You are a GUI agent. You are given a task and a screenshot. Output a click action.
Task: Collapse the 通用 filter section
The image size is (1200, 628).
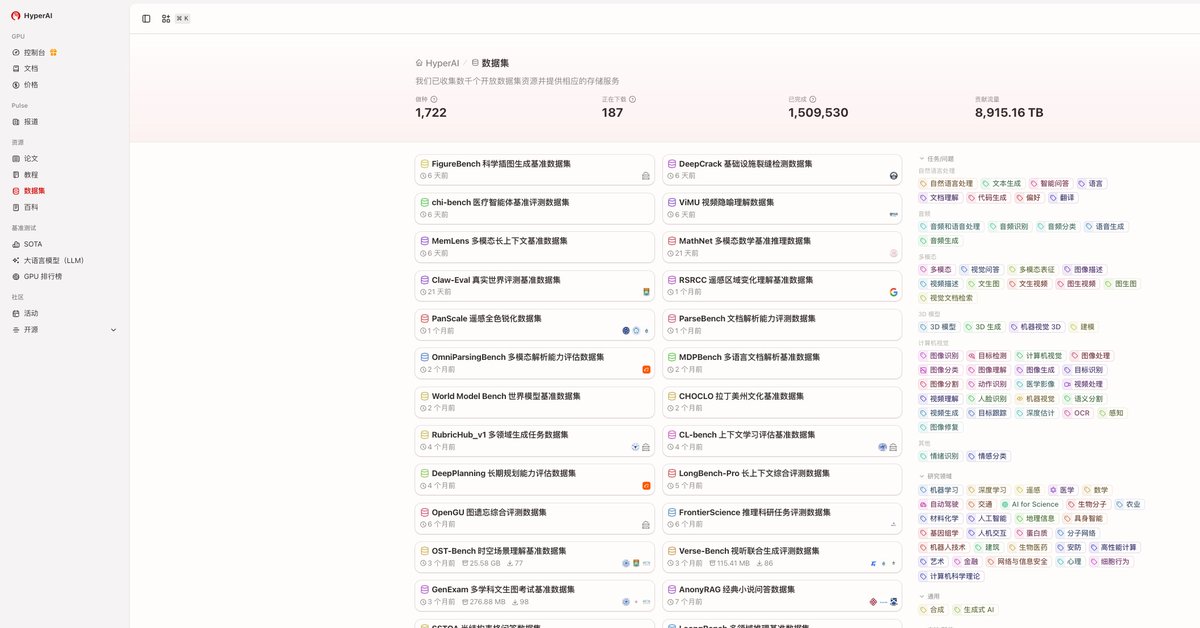[x=929, y=596]
